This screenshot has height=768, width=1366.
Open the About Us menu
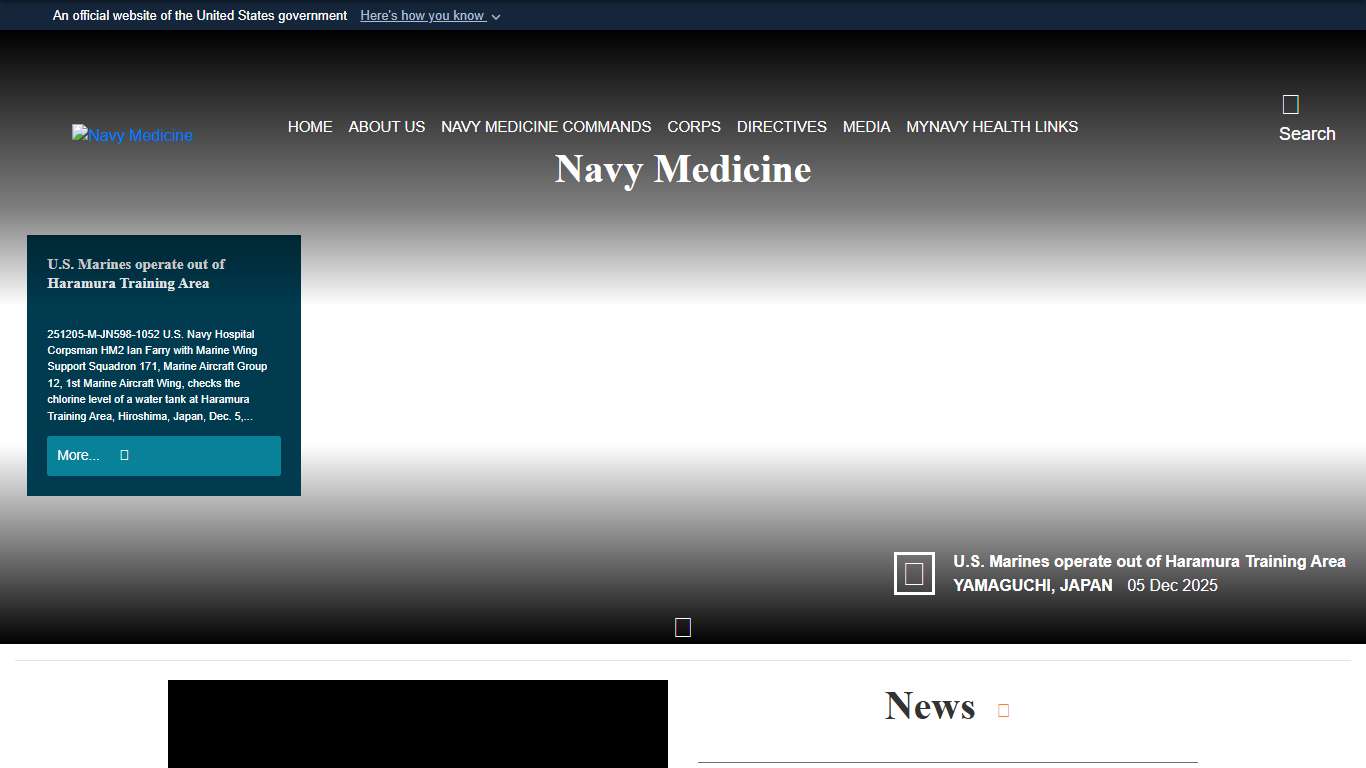coord(386,127)
